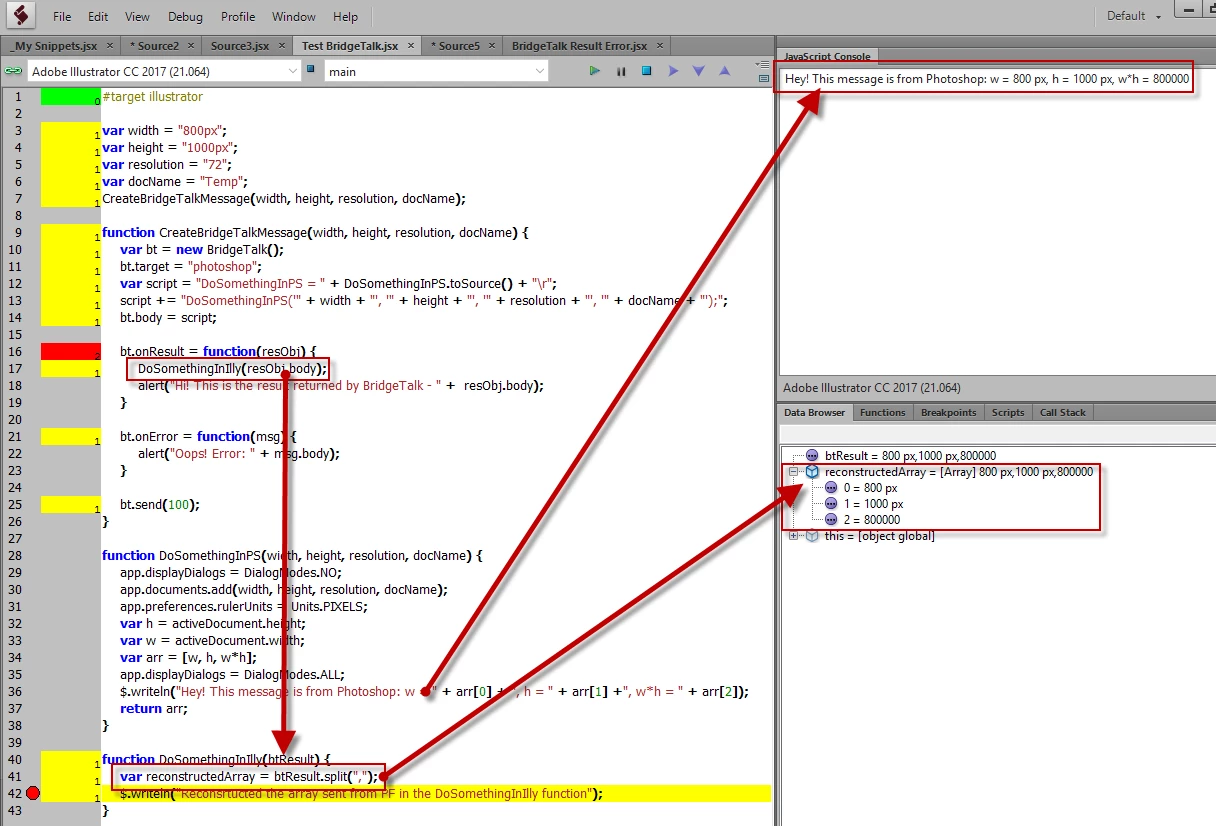Click the green link connection icon
This screenshot has height=826, width=1216.
(13, 71)
